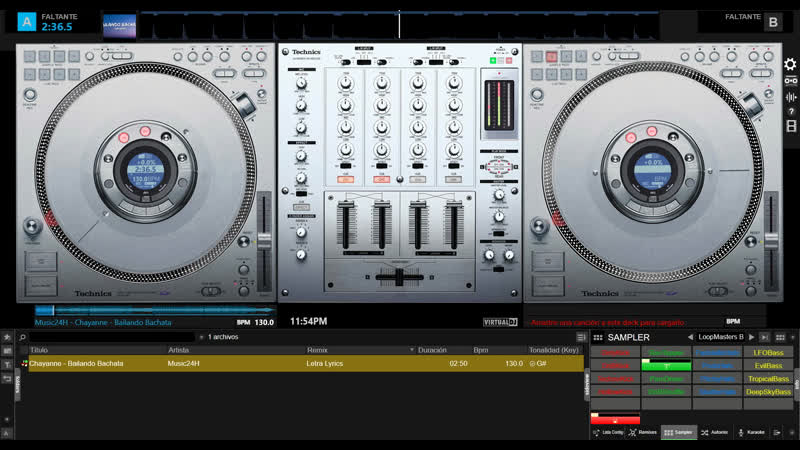
Task: Trigger the LFOBass sample pad
Action: [x=768, y=353]
